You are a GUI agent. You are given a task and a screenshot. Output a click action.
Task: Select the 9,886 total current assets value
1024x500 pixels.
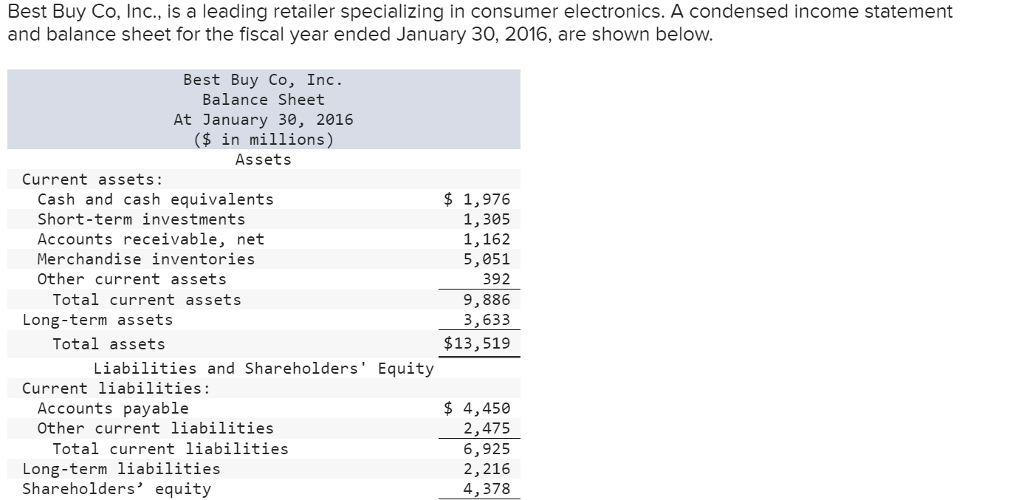coord(487,300)
